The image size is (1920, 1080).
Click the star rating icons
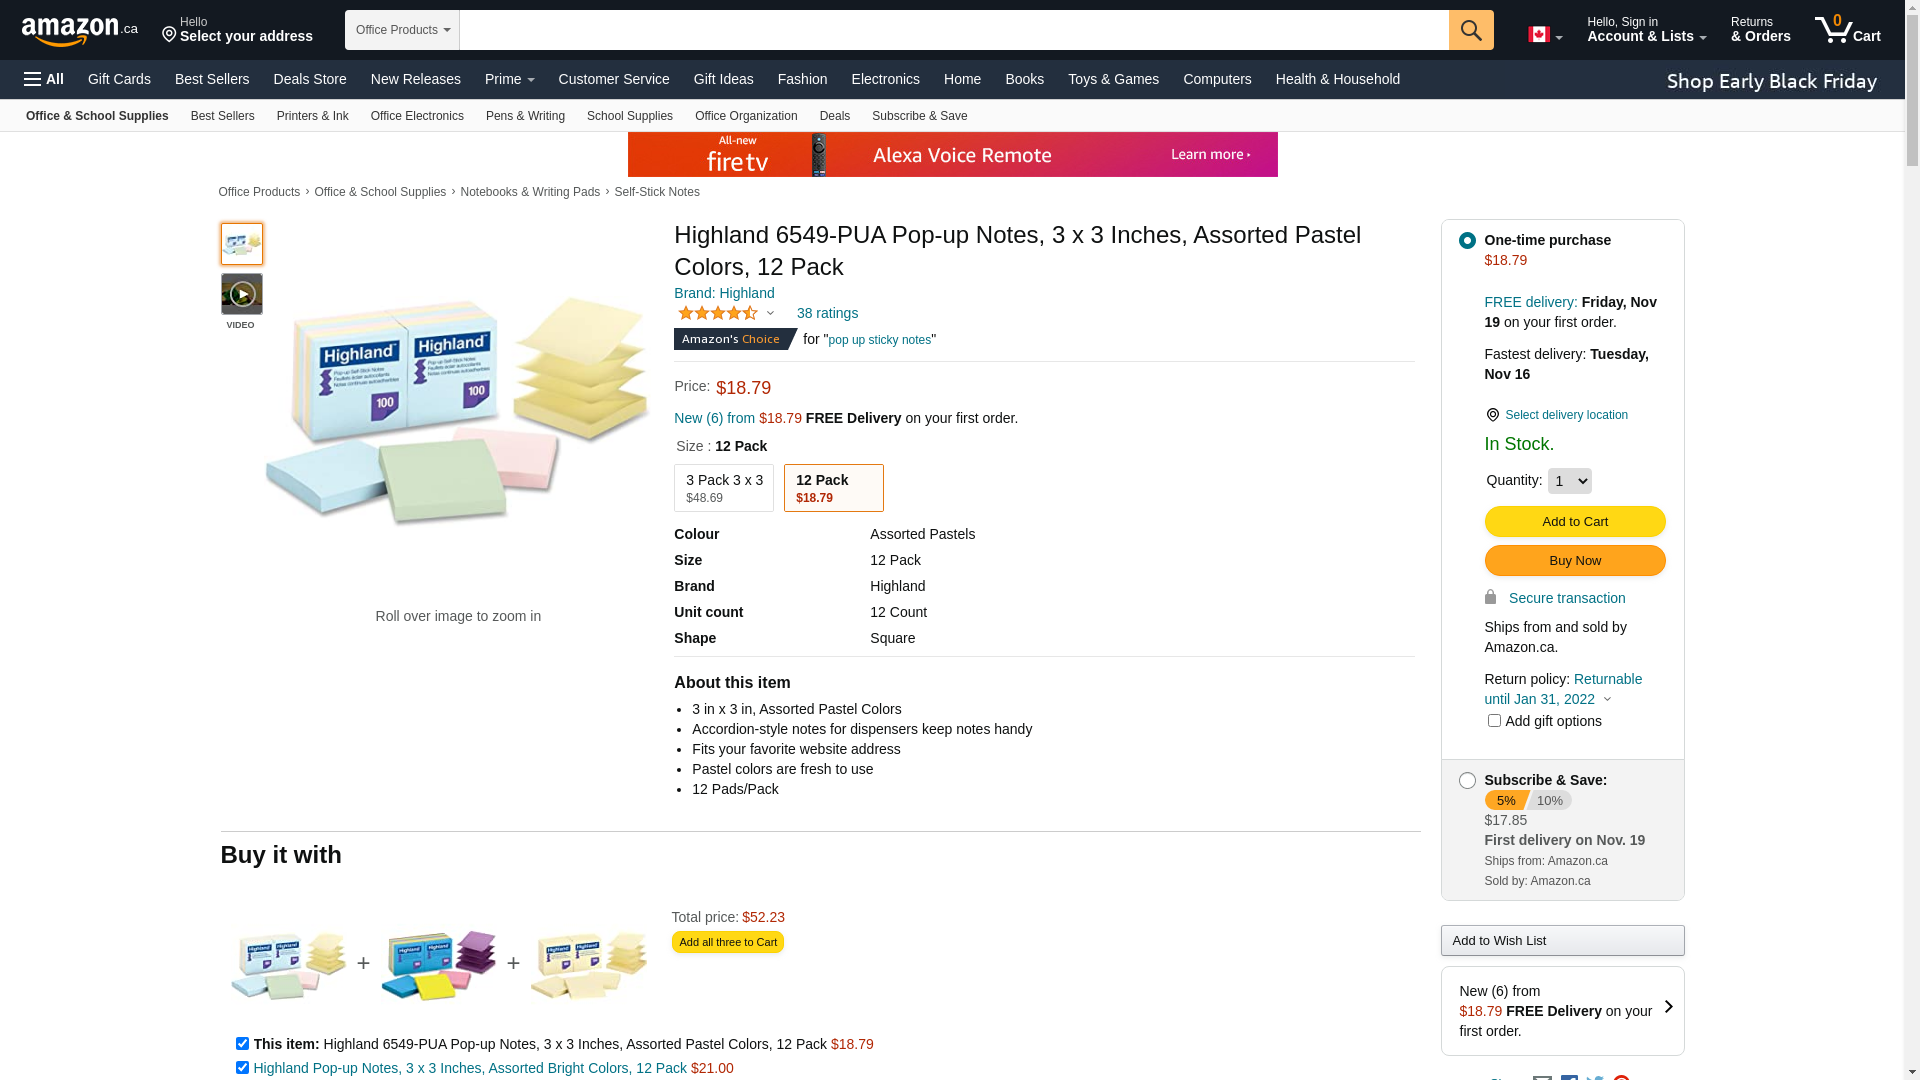tap(718, 313)
